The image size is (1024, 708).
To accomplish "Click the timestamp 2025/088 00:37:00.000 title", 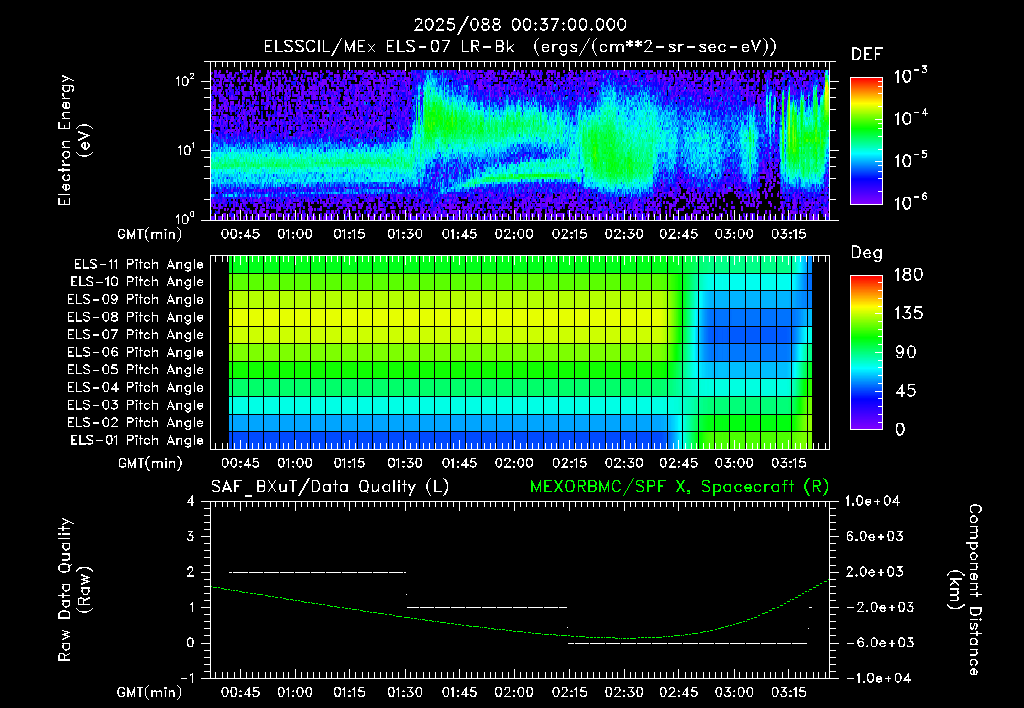I will pos(520,25).
